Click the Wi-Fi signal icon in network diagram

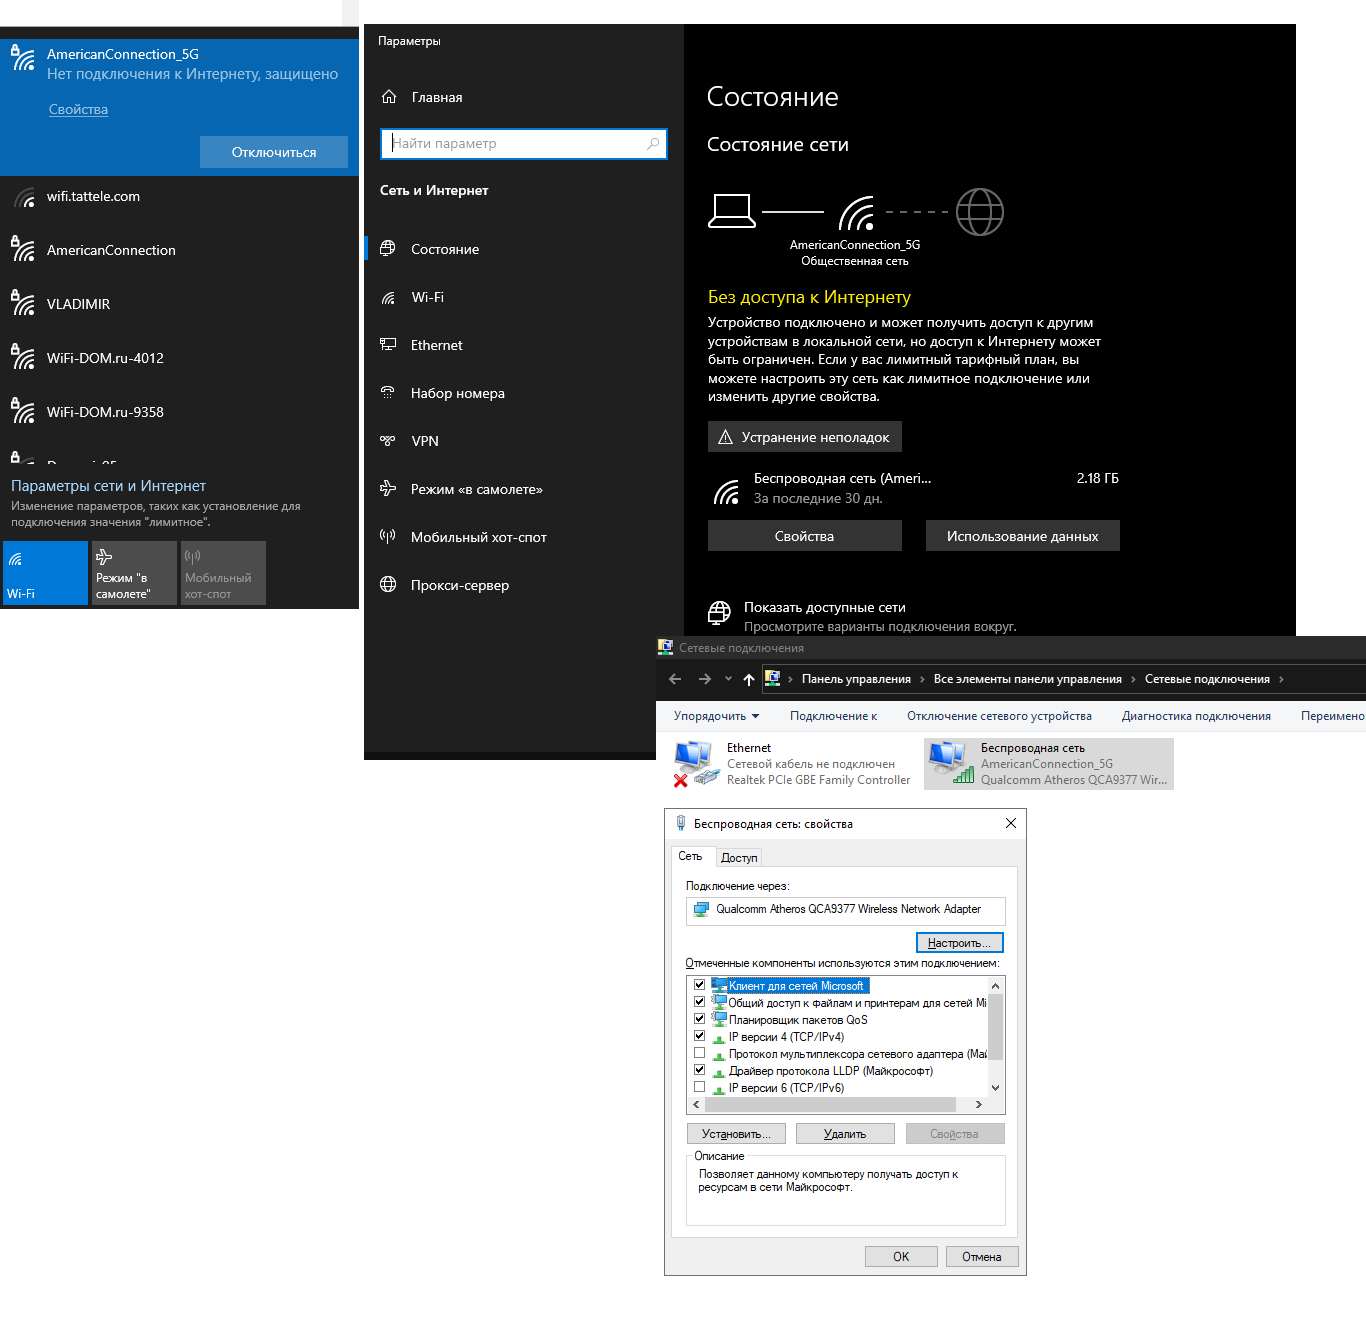(x=856, y=213)
